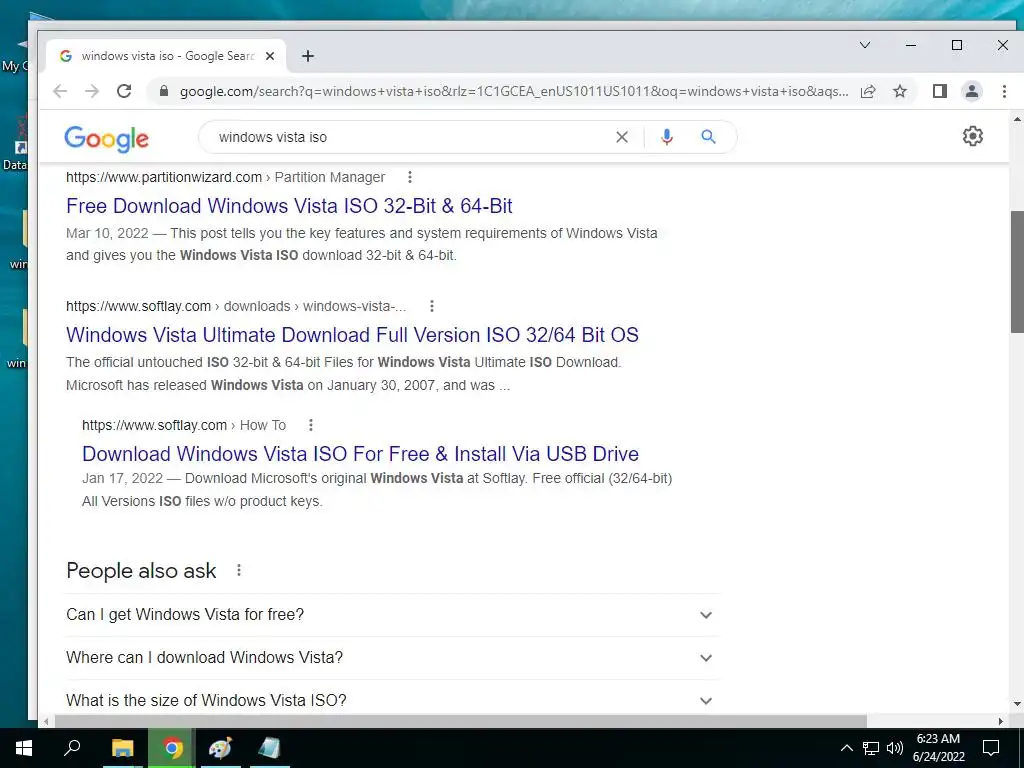The image size is (1024, 768).
Task: Open the notification center icon
Action: [991, 748]
